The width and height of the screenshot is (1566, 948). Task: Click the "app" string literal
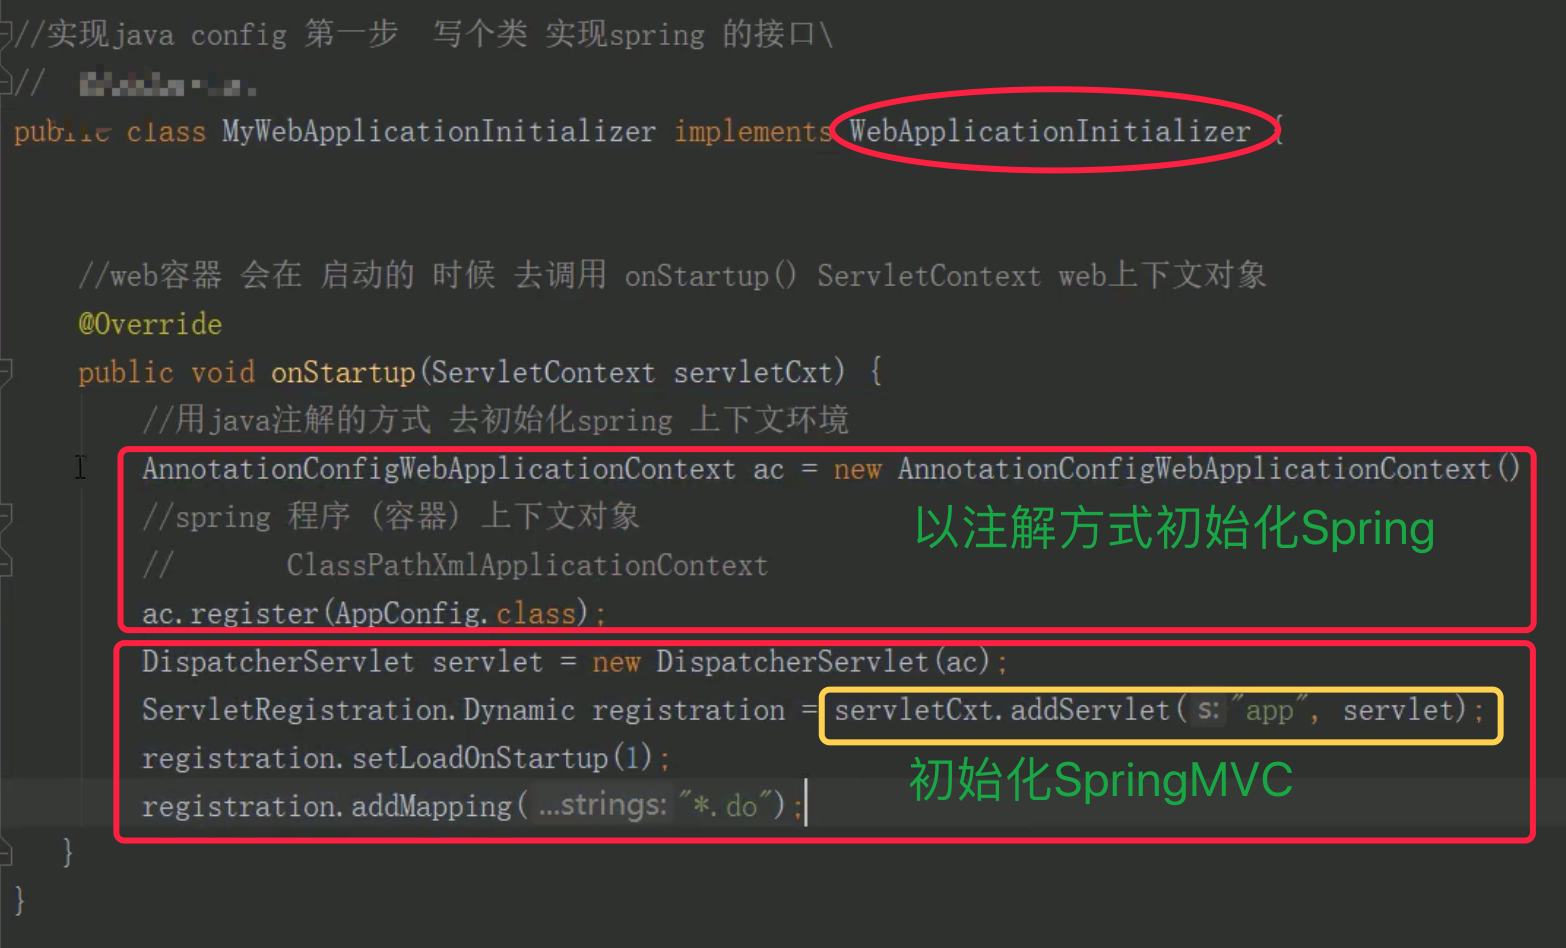point(1270,710)
